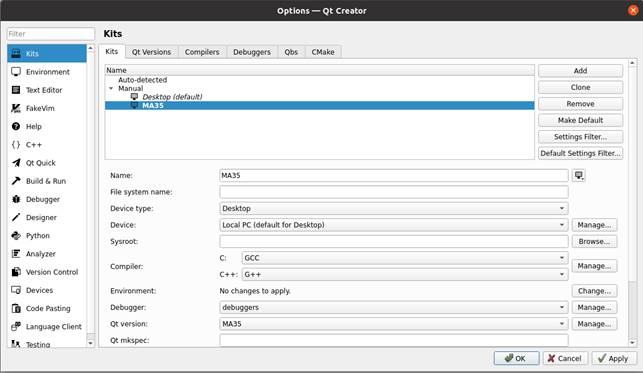The width and height of the screenshot is (643, 373).
Task: Click Browse... for Sysroot
Action: [594, 241]
